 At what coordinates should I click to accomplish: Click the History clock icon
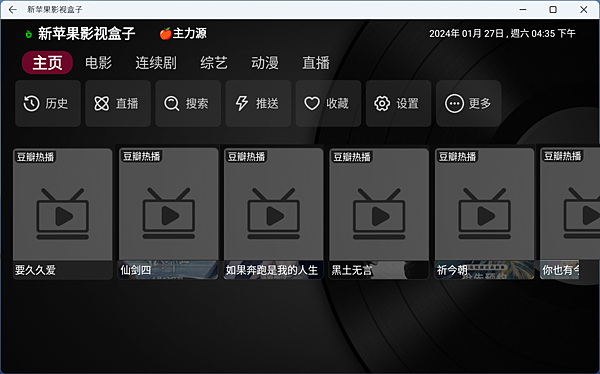[x=31, y=103]
